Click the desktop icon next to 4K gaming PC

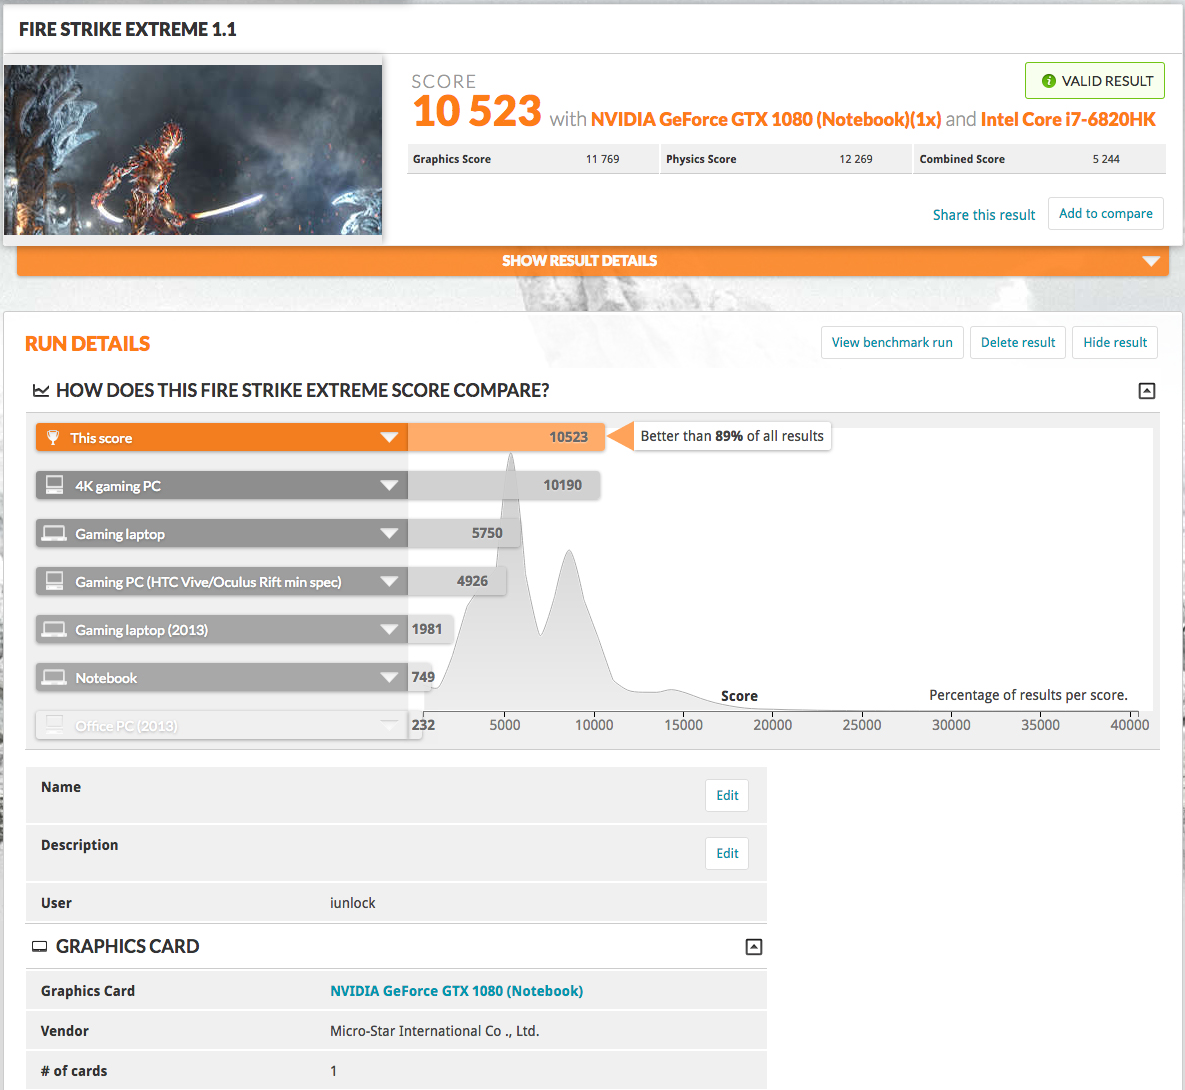(54, 485)
